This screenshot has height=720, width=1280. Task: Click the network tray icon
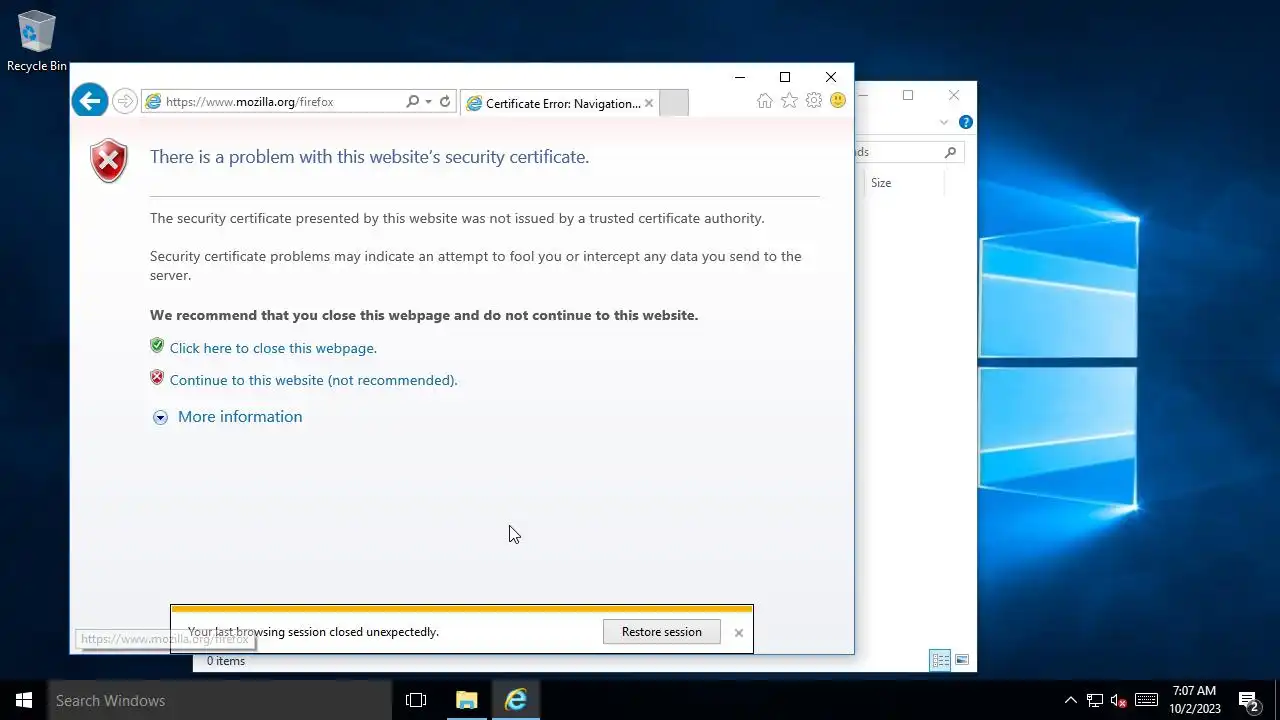click(x=1095, y=700)
